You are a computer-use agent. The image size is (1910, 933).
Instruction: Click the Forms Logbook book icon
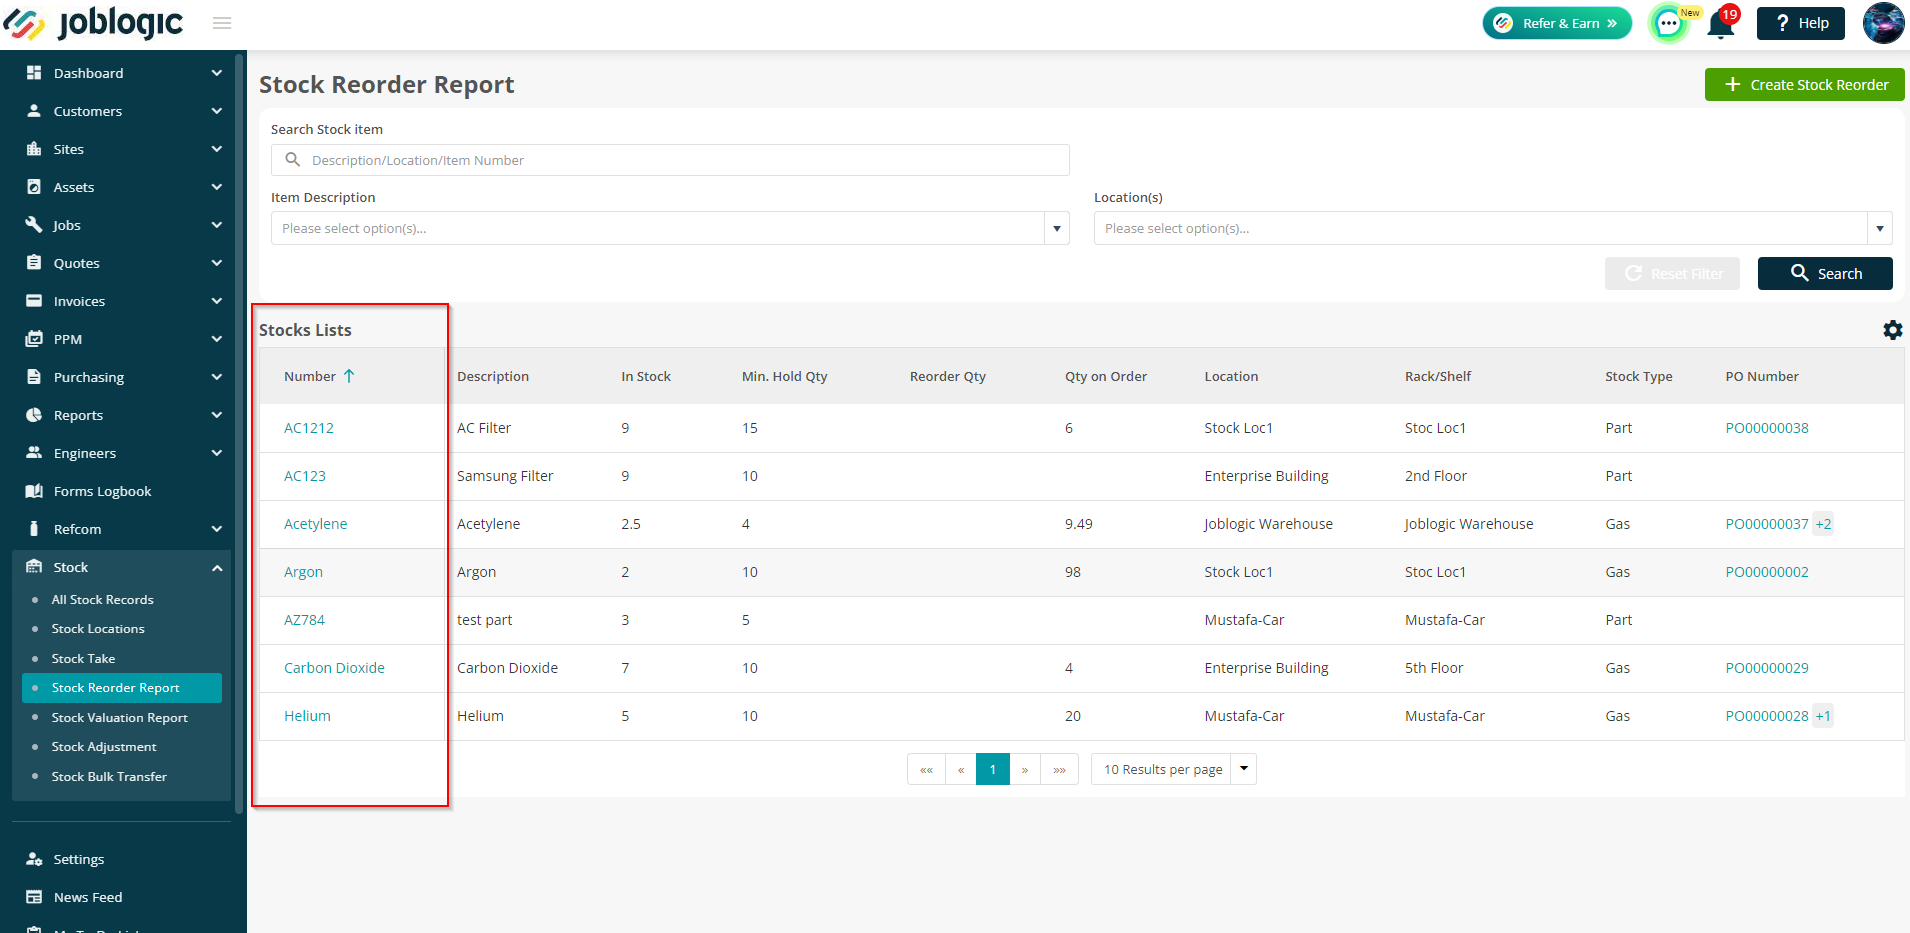34,491
